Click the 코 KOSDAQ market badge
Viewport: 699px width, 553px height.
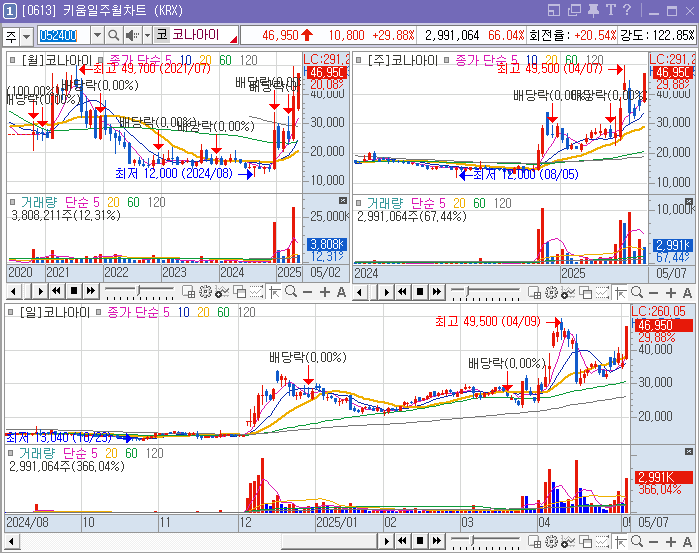pos(162,35)
